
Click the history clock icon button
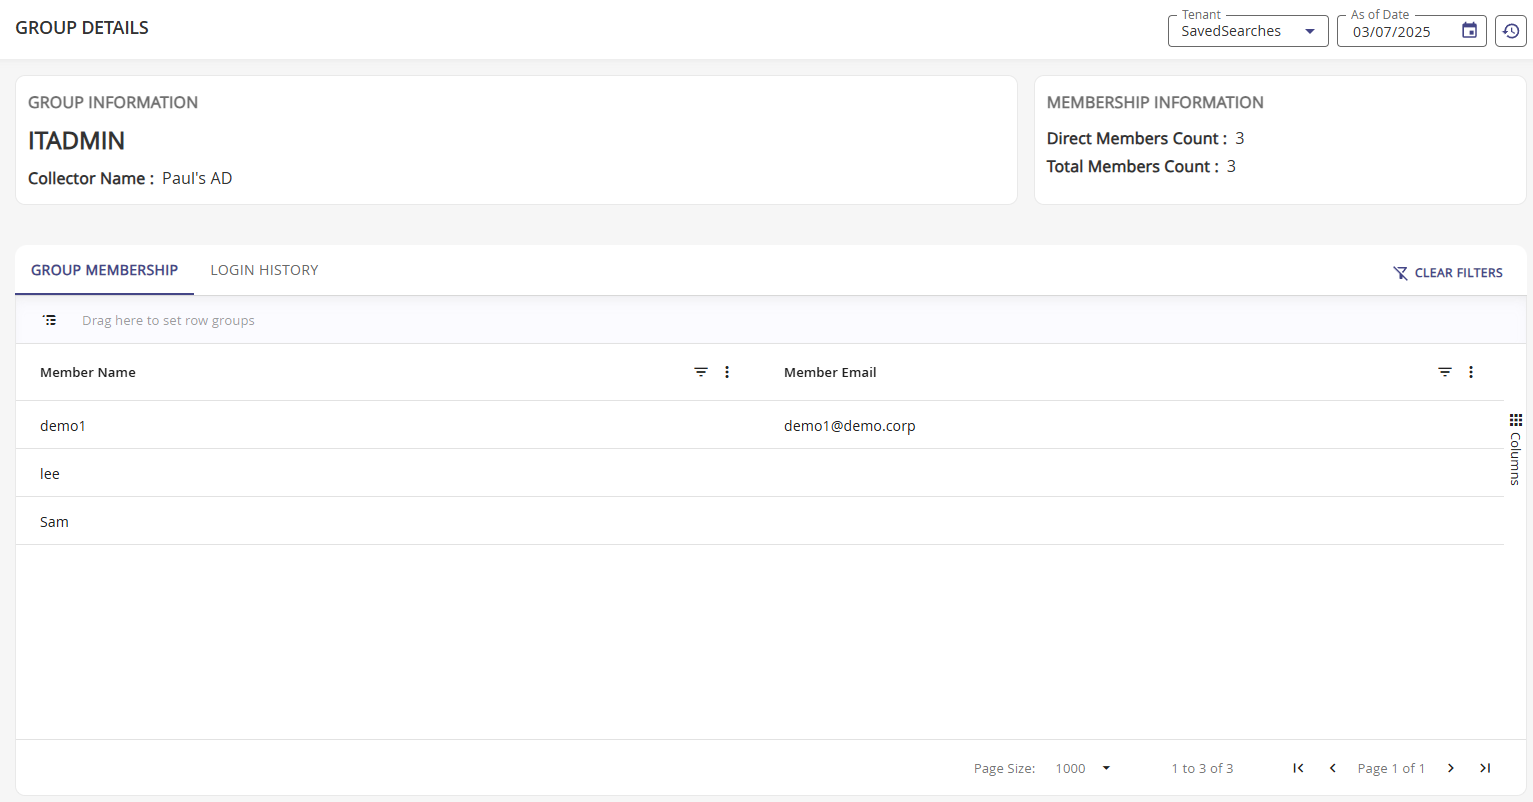pyautogui.click(x=1511, y=31)
